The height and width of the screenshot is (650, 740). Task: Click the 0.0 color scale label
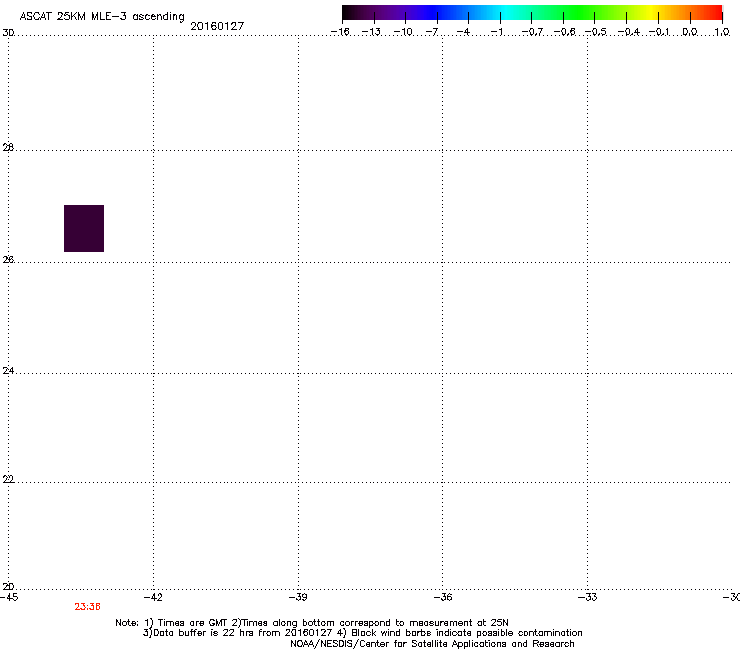(x=690, y=32)
